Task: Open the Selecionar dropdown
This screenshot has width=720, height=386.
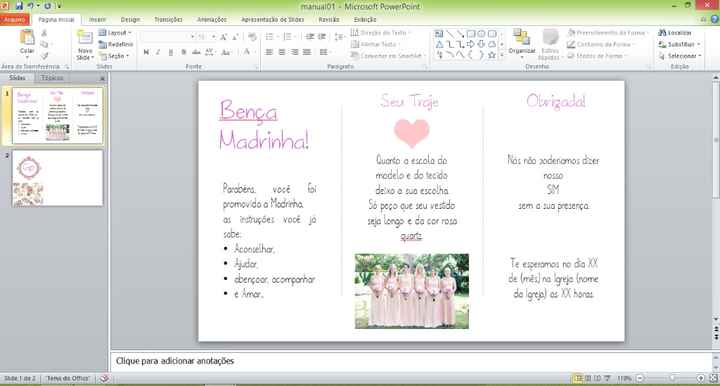Action: (679, 56)
